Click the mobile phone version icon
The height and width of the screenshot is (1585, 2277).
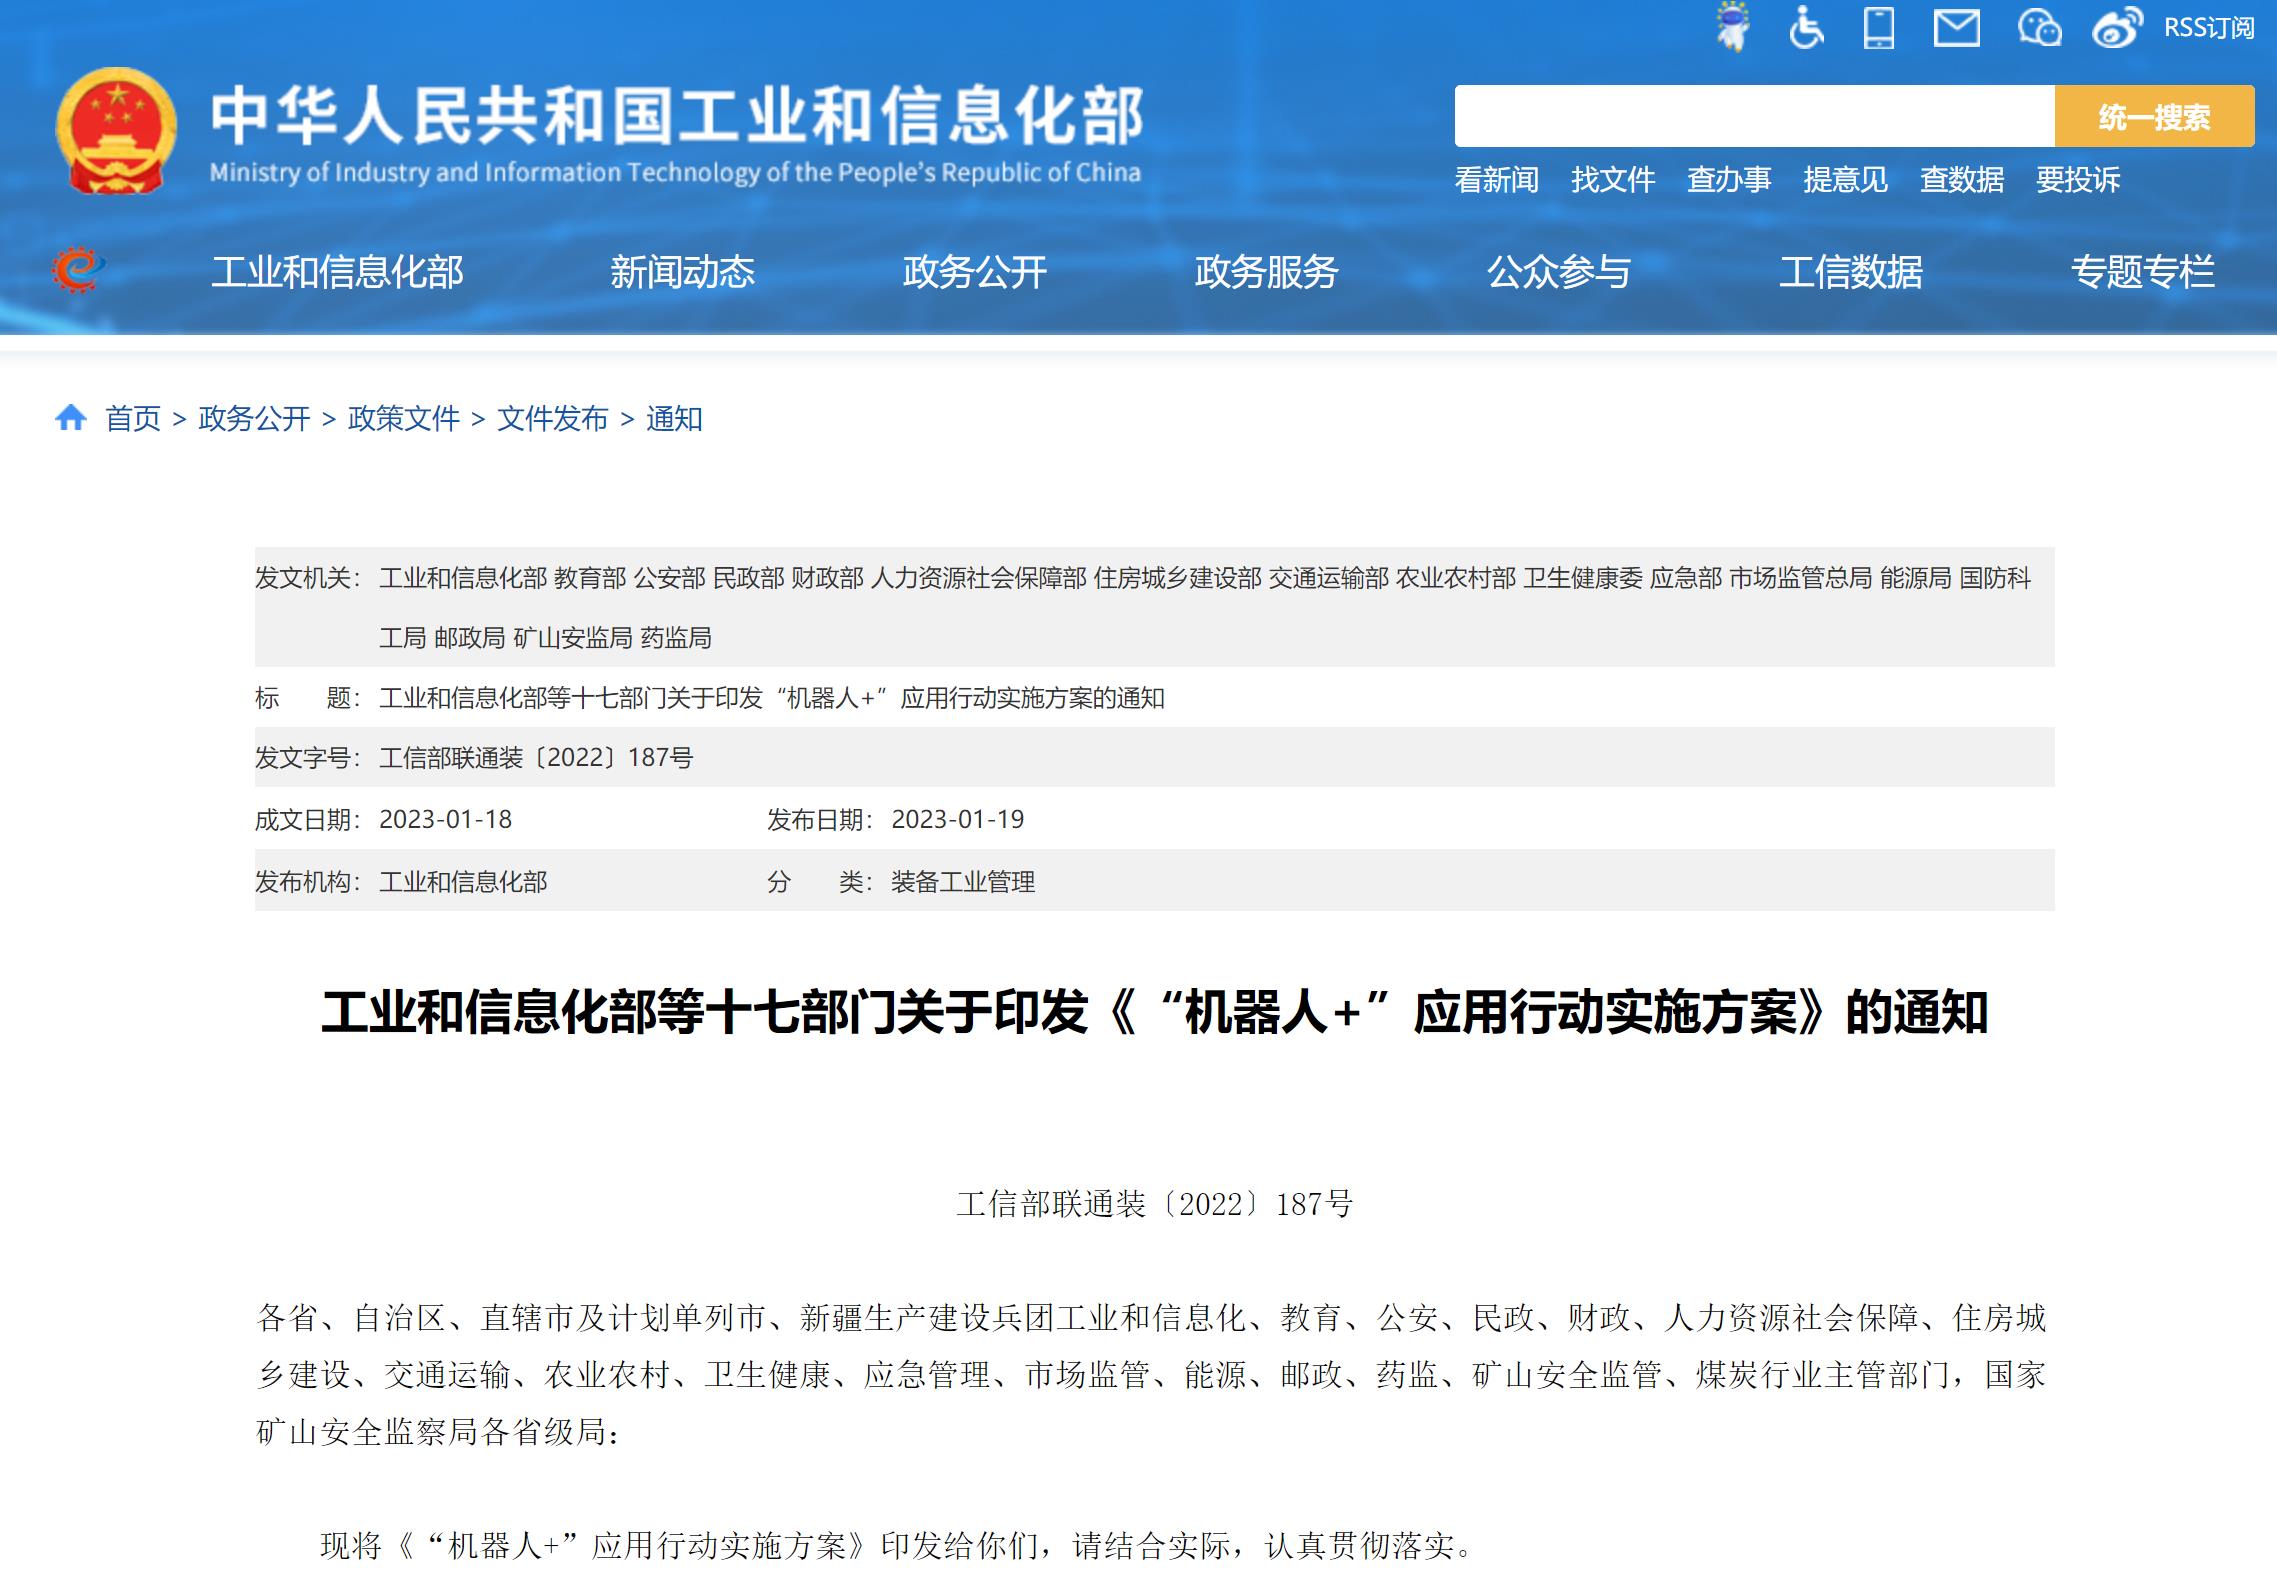click(x=1879, y=27)
